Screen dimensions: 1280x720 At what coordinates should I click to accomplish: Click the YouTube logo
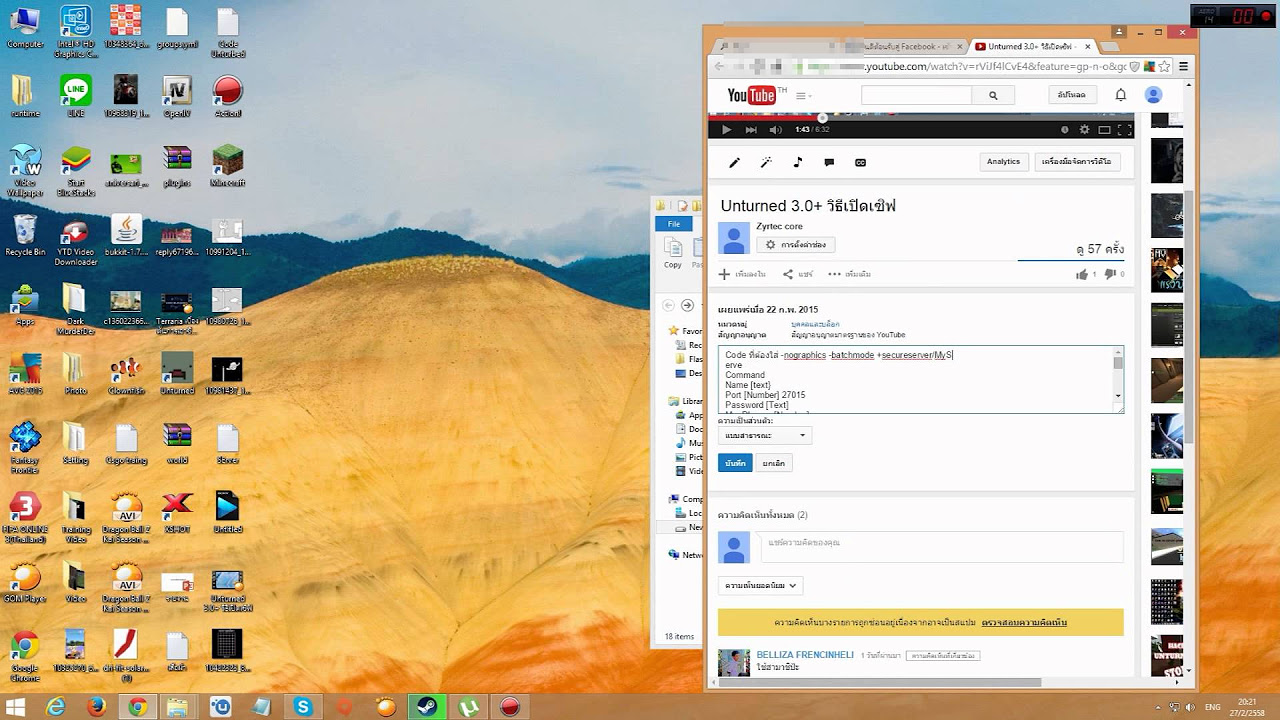click(x=752, y=95)
